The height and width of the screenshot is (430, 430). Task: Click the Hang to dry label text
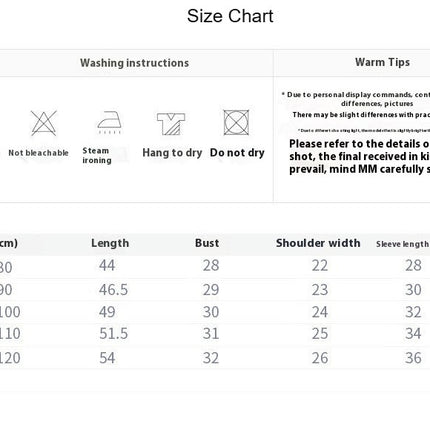point(172,153)
